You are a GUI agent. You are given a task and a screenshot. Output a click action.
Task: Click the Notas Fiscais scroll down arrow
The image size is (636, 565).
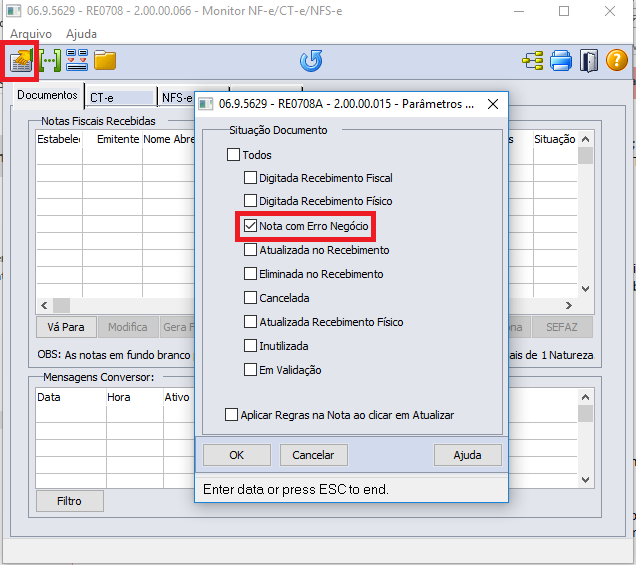coord(585,289)
